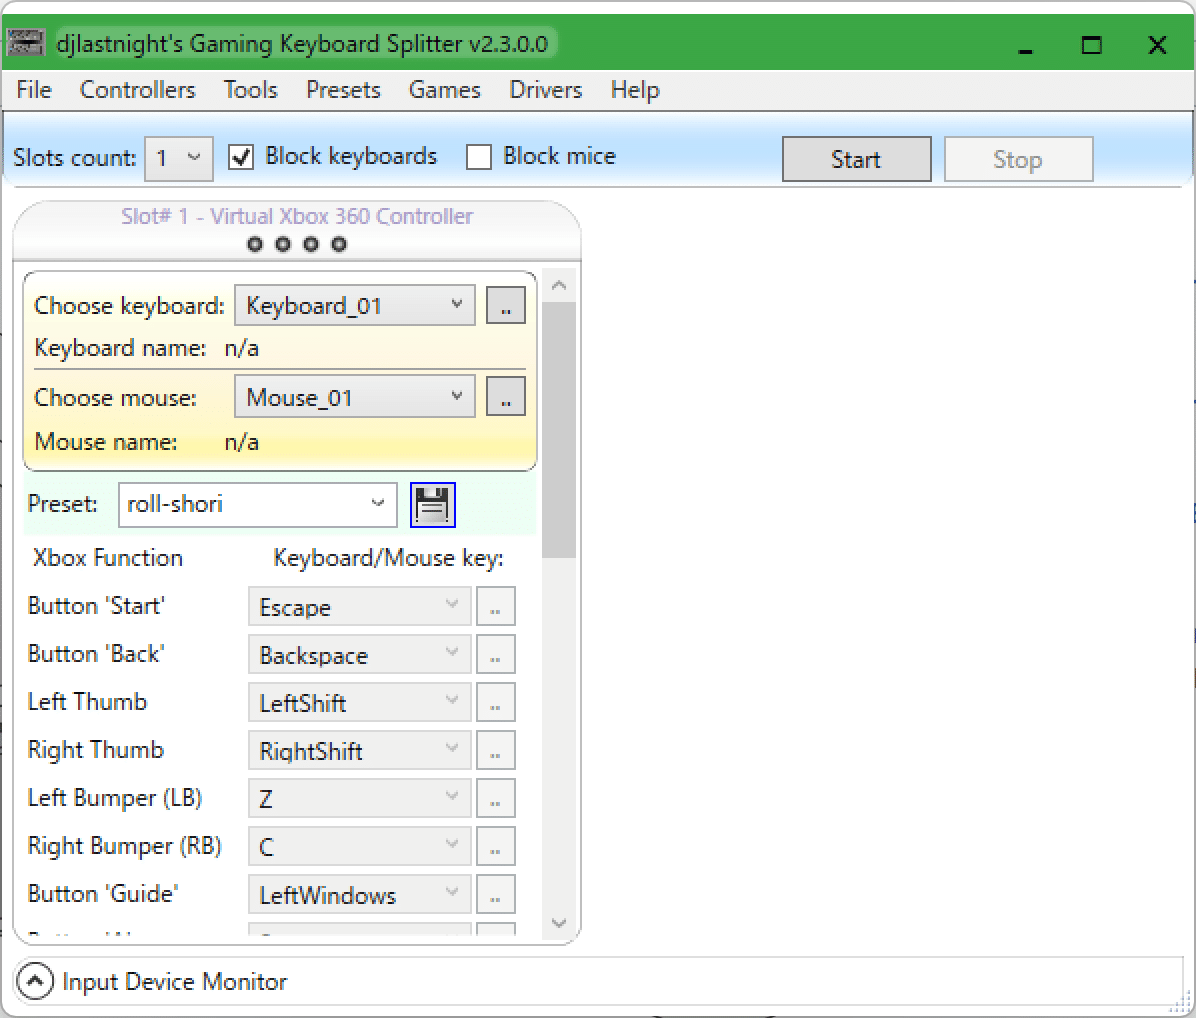Detect key for Left Bumper (LB) row
1196x1018 pixels.
(x=496, y=799)
